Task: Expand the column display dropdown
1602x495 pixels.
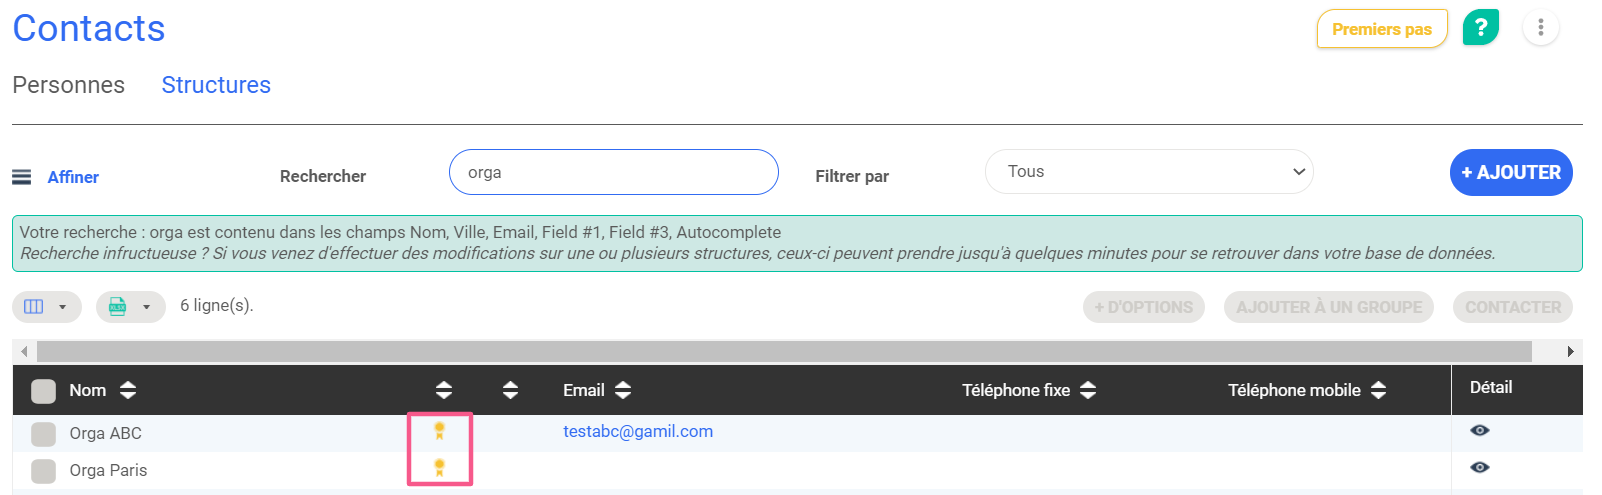Action: pos(47,307)
